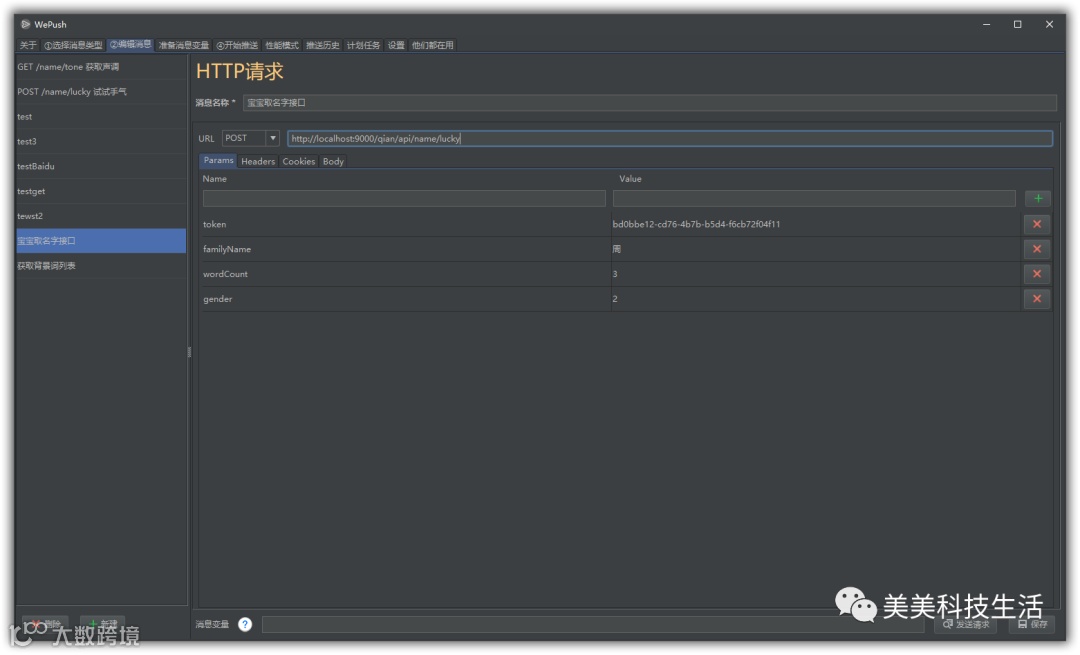Open the 他们都在用 tab
This screenshot has height=655, width=1080.
(433, 45)
